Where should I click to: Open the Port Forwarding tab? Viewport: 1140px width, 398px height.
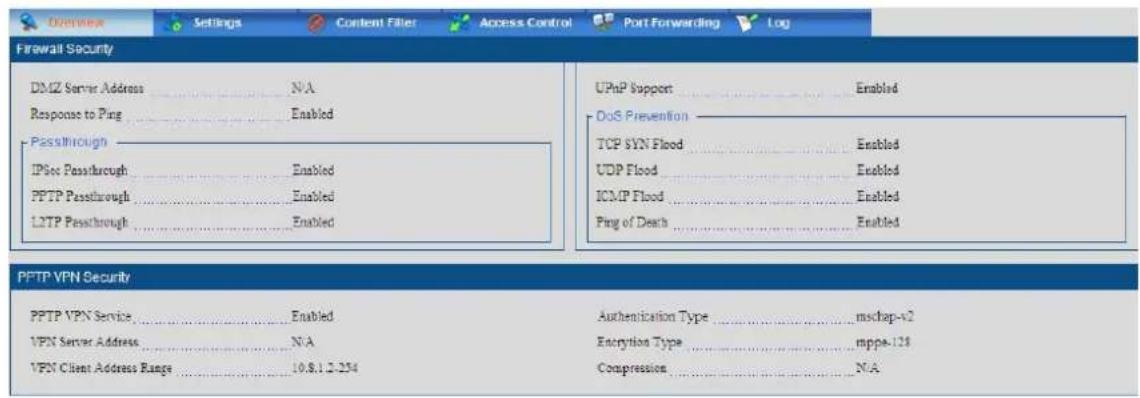(657, 23)
